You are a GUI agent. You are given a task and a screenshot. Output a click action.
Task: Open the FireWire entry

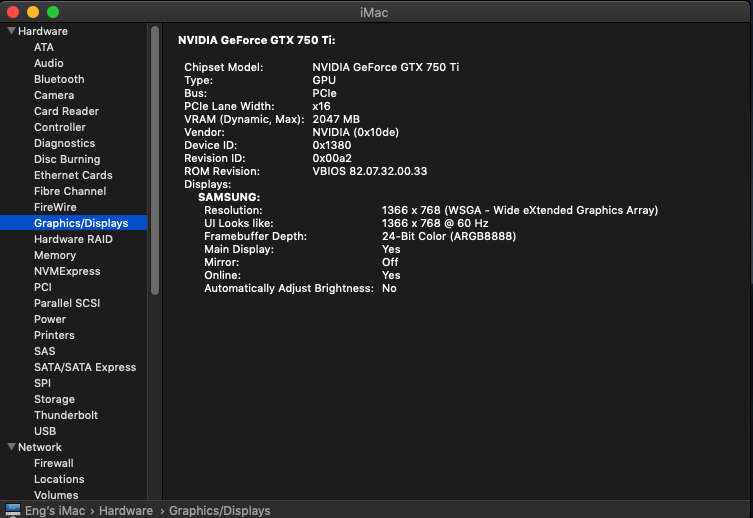[x=55, y=207]
